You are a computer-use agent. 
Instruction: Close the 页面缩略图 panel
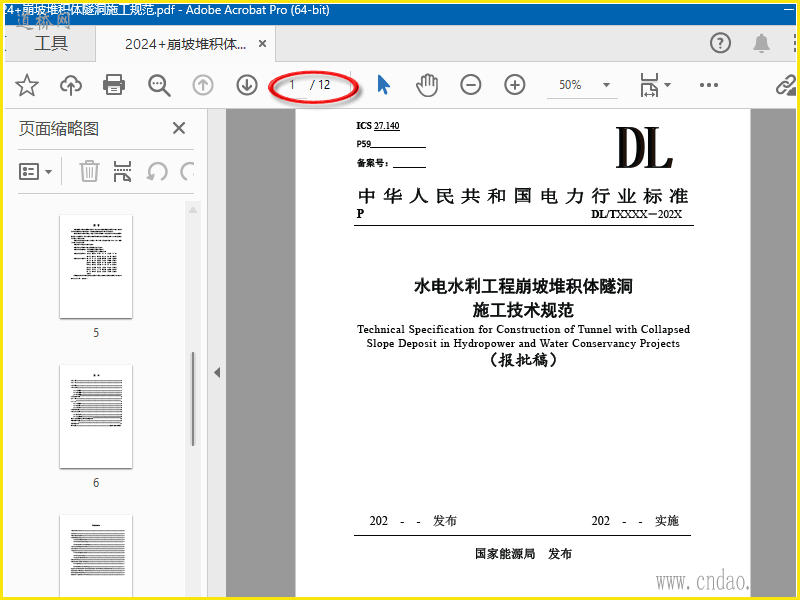coord(179,128)
